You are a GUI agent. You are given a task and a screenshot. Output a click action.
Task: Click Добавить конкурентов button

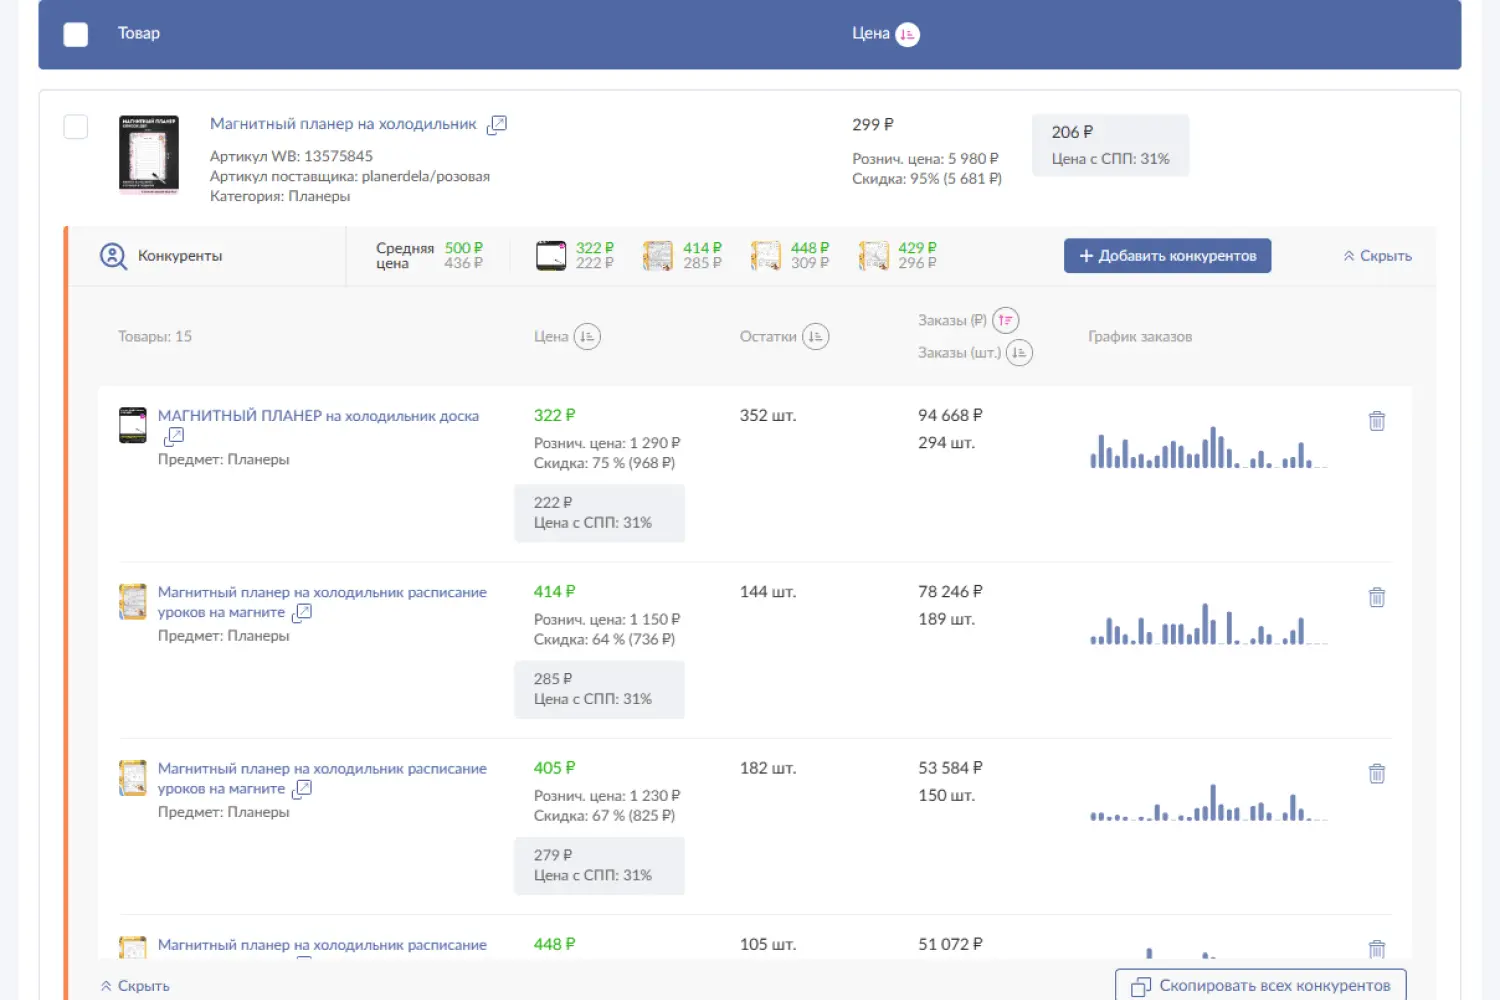click(x=1167, y=256)
